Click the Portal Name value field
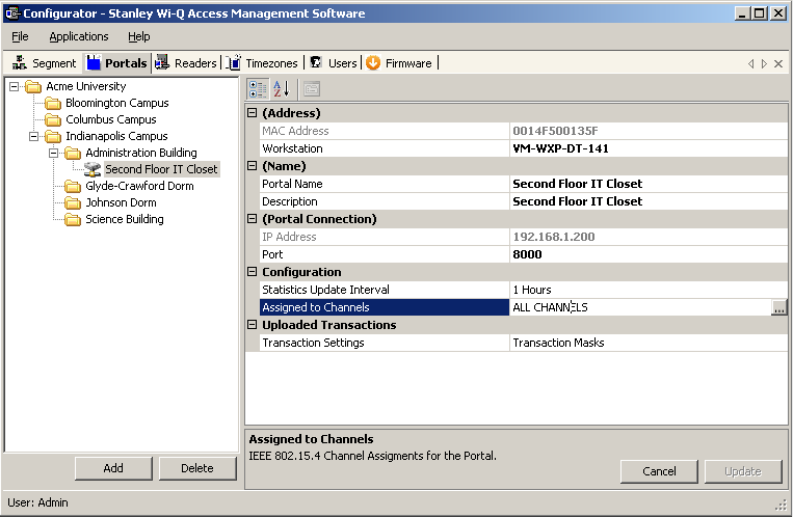 click(648, 184)
